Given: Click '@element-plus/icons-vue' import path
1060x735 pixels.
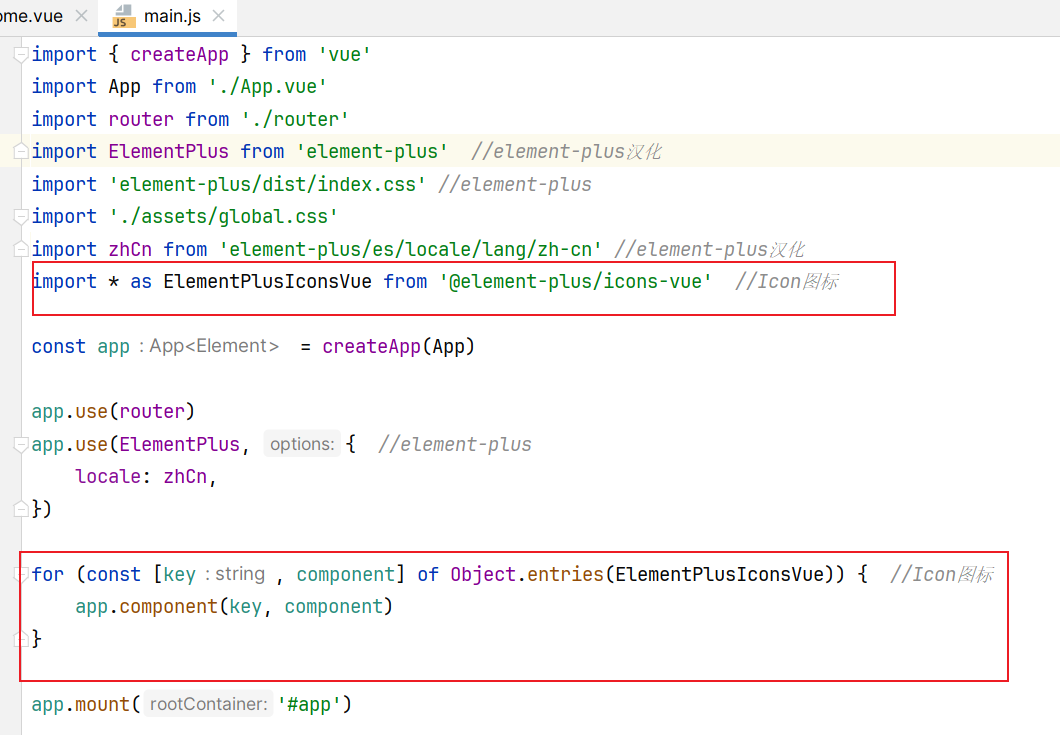Looking at the screenshot, I should pyautogui.click(x=575, y=281).
